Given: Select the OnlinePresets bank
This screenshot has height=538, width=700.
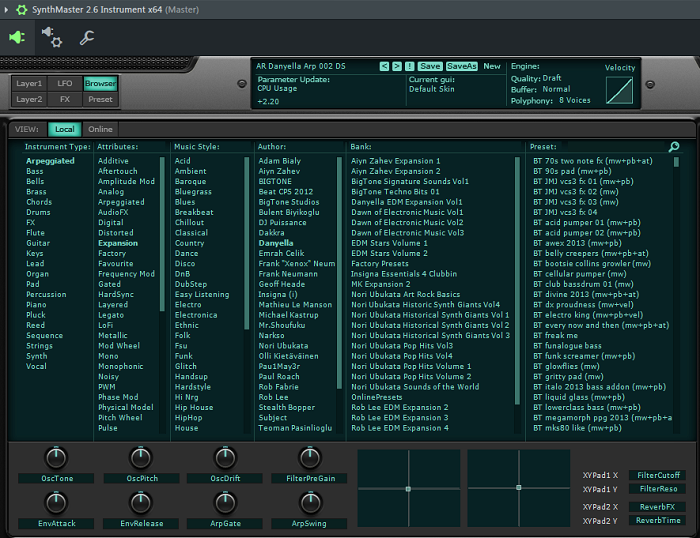Looking at the screenshot, I should pos(376,397).
